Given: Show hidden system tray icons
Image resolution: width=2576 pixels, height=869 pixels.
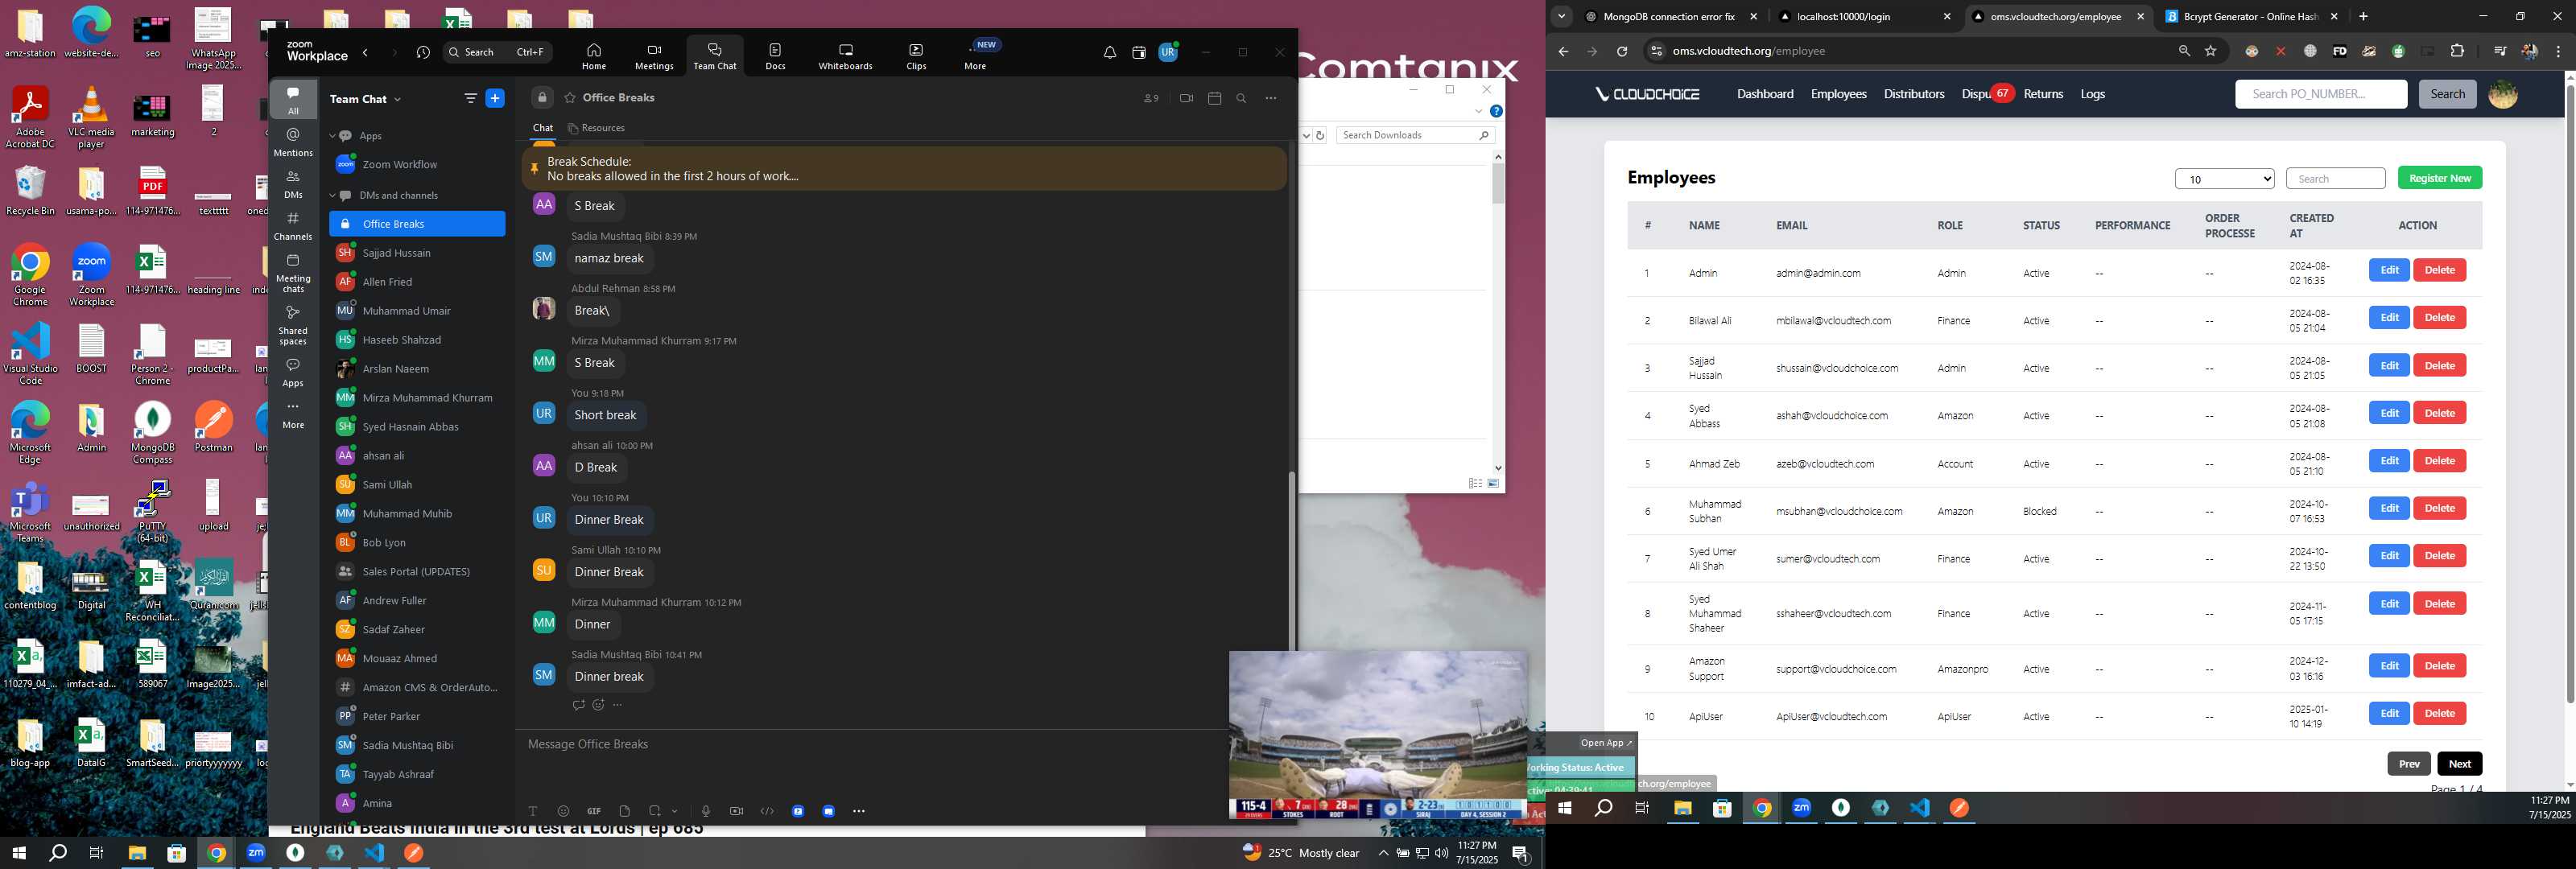Looking at the screenshot, I should tap(1383, 853).
